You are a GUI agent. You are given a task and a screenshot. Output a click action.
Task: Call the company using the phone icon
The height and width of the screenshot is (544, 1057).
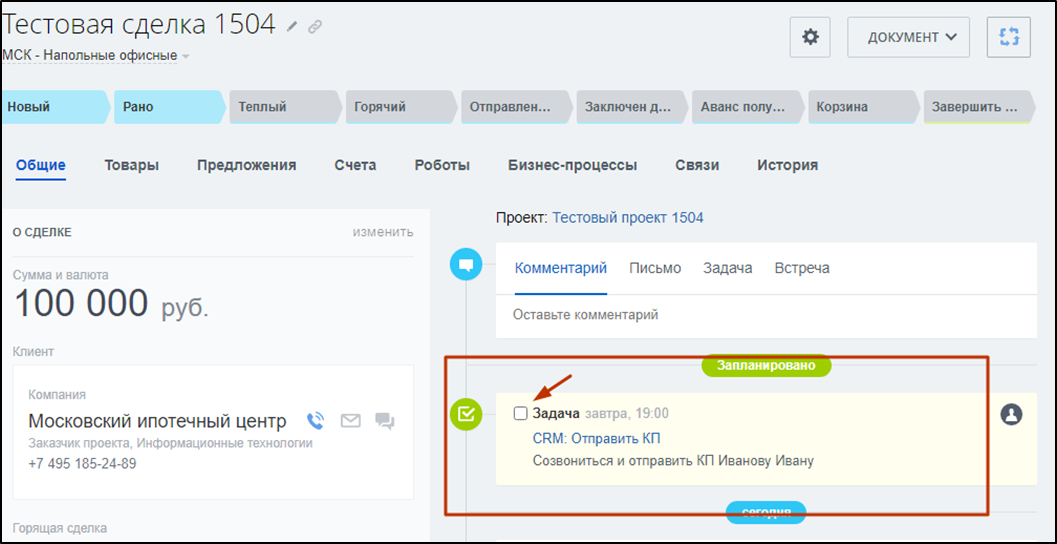[316, 421]
